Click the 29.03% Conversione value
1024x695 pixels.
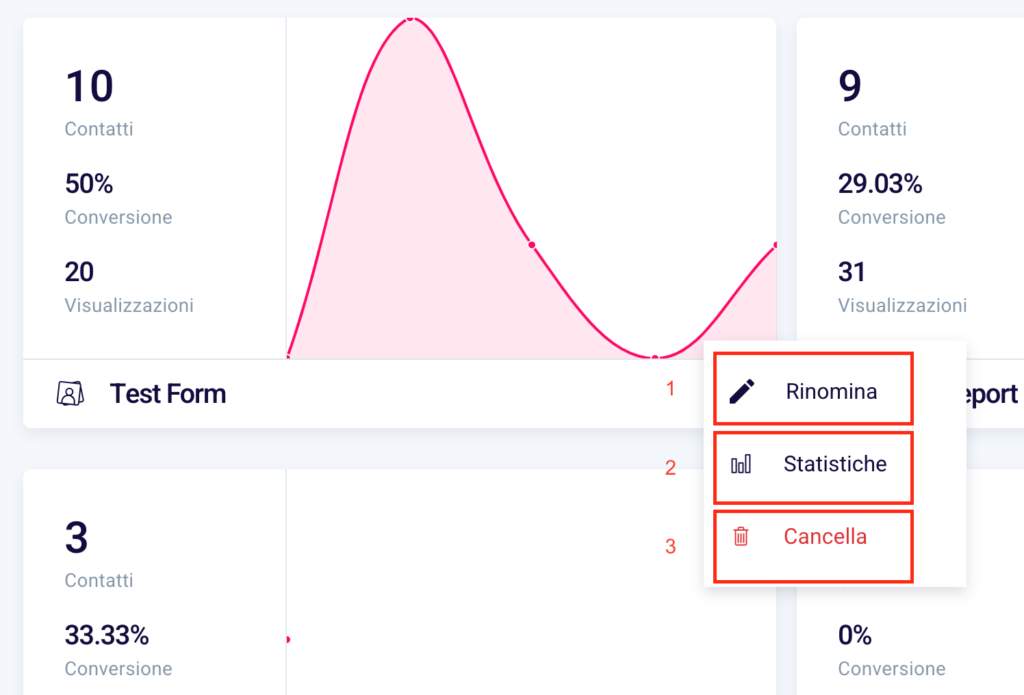point(880,184)
